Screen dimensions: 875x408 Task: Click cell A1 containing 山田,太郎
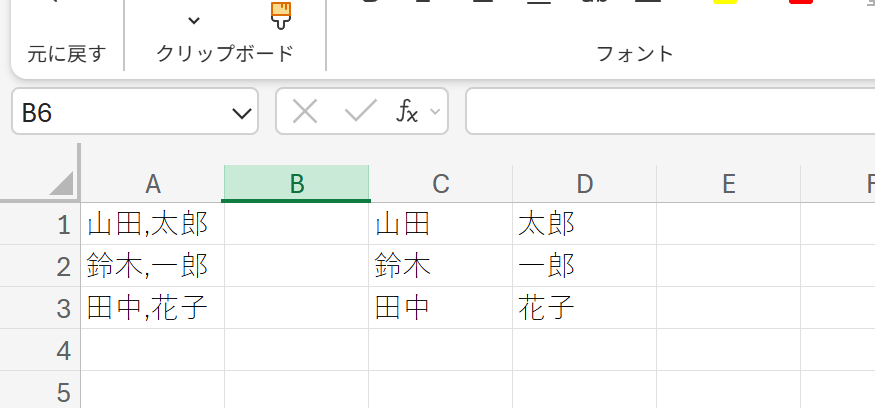coord(152,224)
